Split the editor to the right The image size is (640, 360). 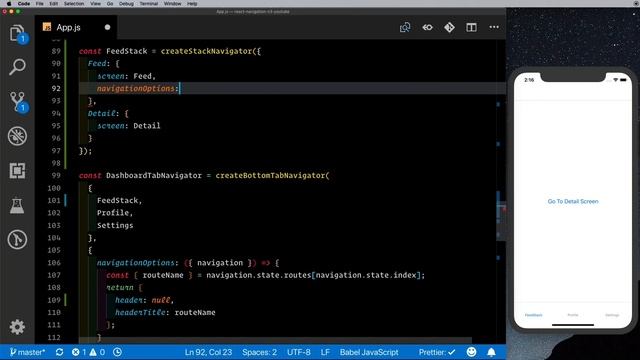(x=471, y=27)
